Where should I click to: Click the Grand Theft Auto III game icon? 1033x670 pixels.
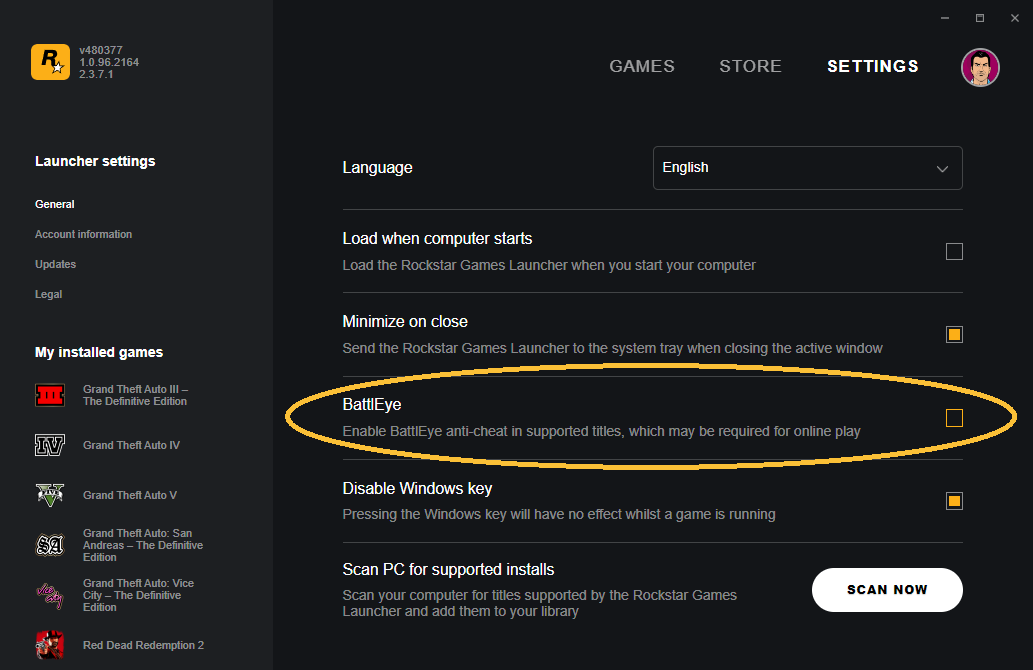point(50,395)
